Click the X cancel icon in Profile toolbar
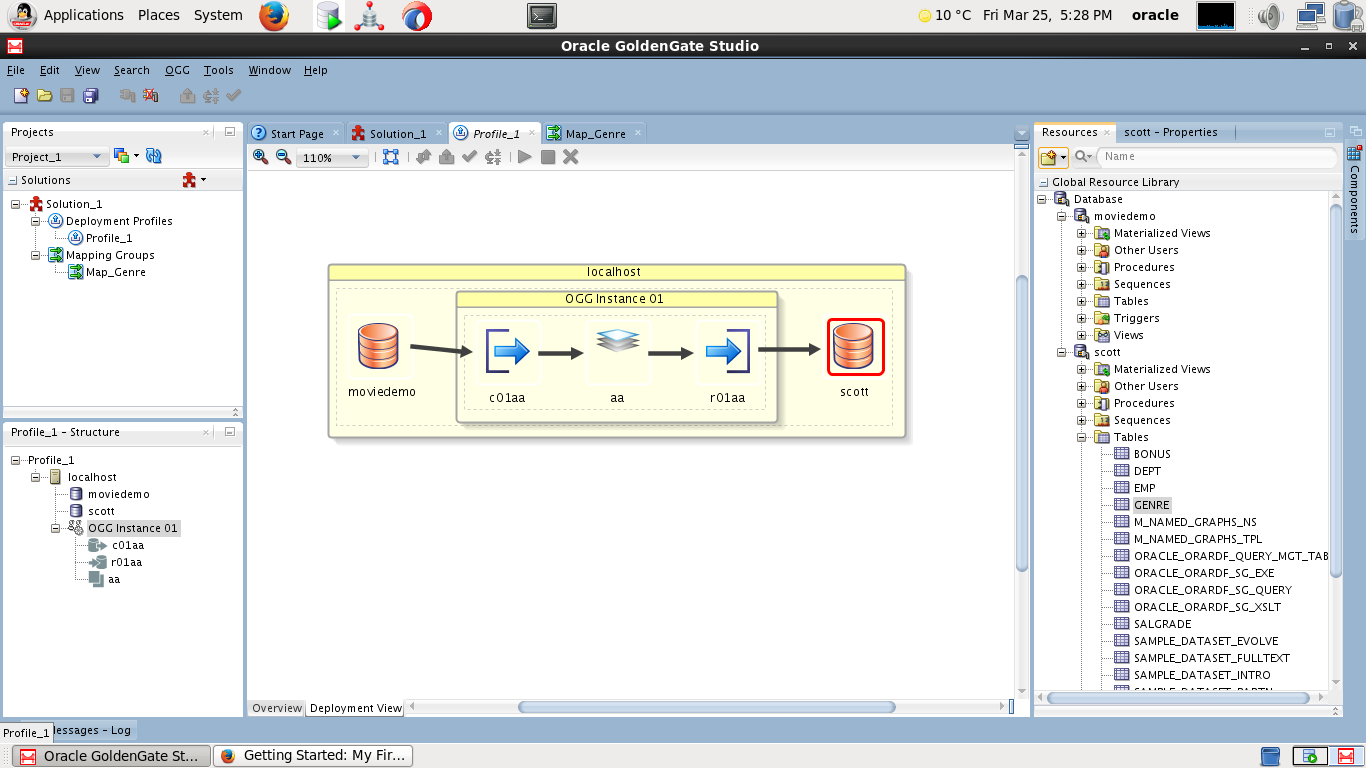 point(571,157)
